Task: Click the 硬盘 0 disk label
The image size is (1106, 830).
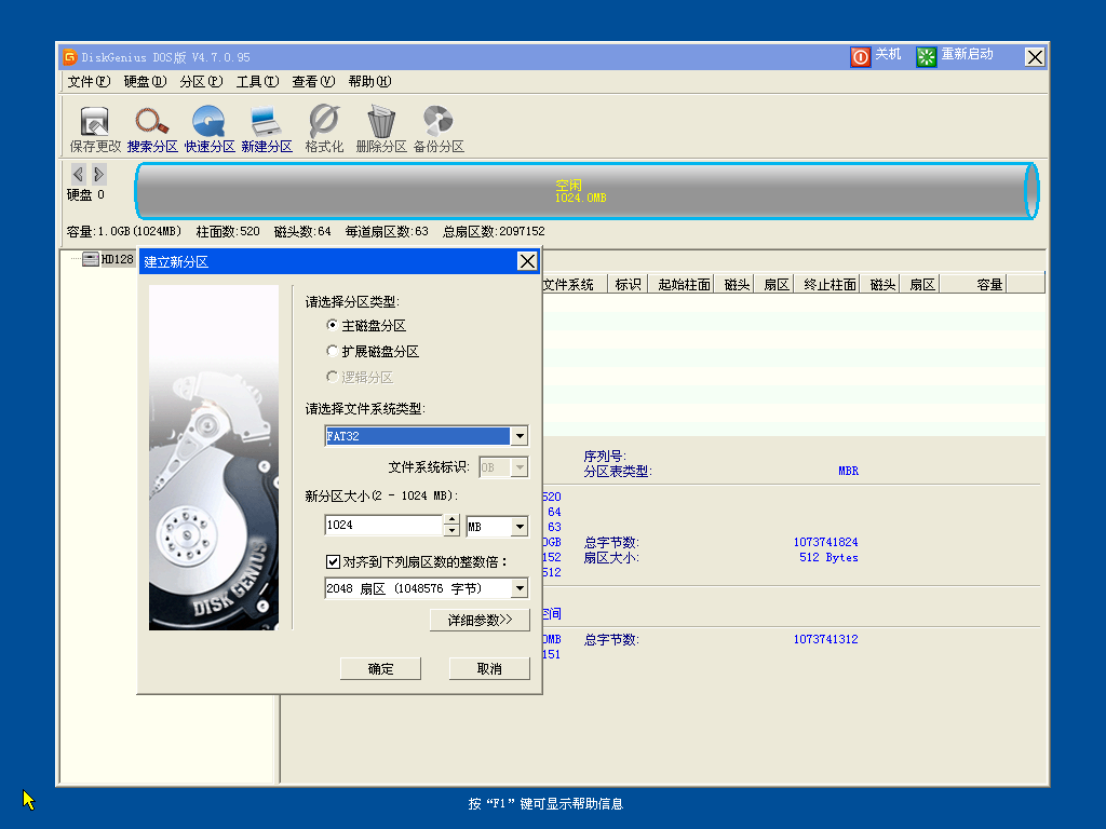Action: [85, 195]
